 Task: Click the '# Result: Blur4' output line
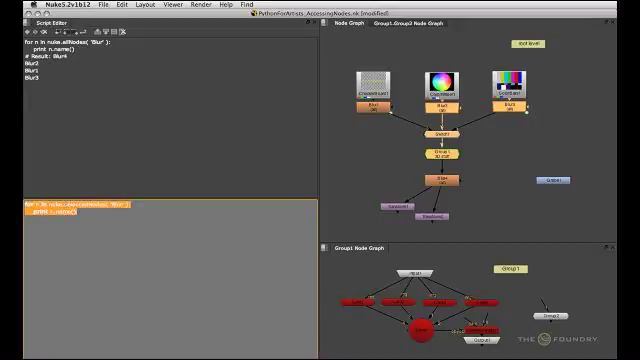[x=46, y=56]
